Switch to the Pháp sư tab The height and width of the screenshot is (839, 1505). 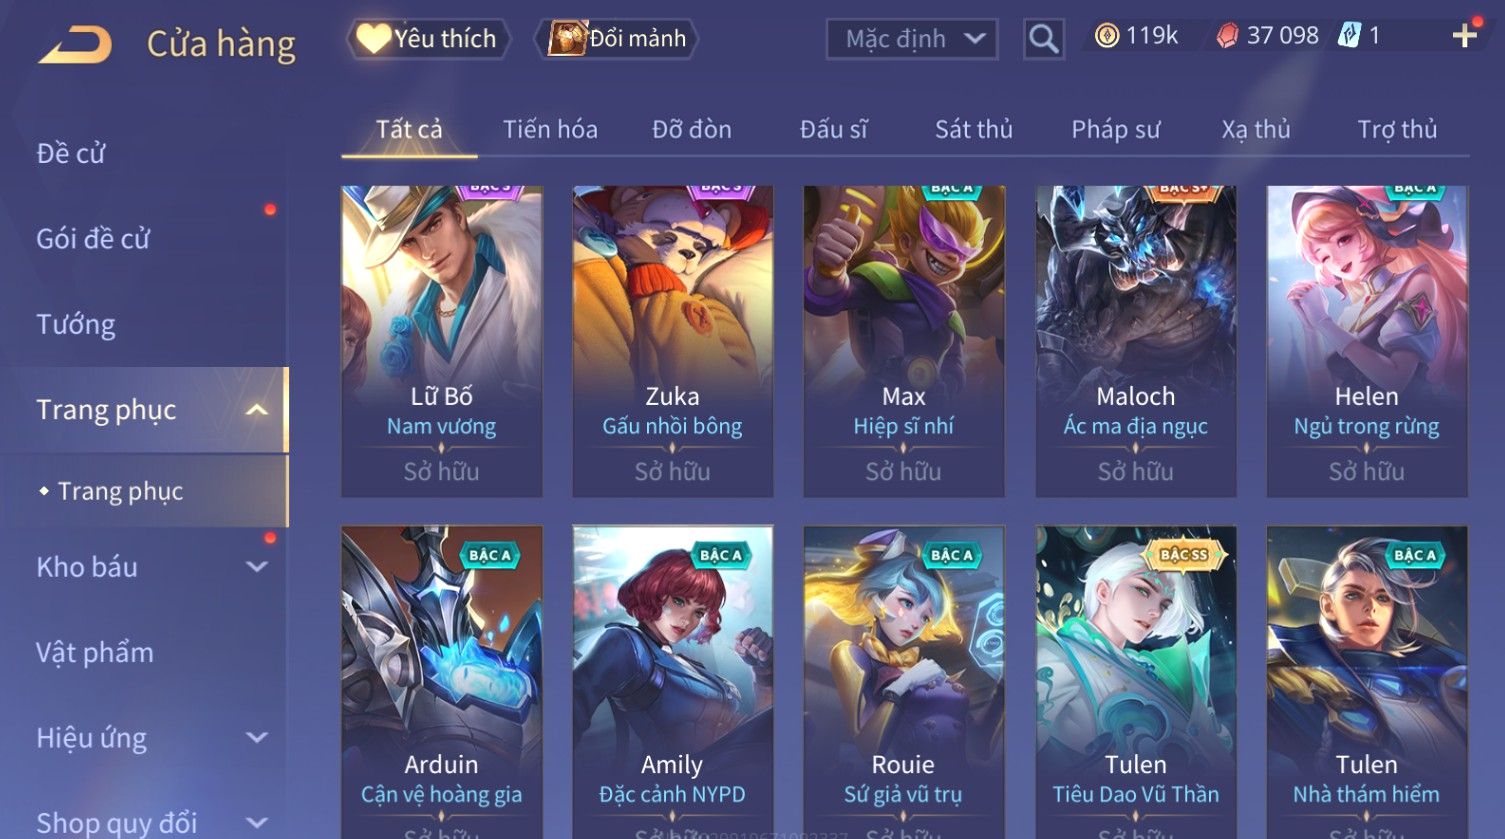click(x=1115, y=129)
